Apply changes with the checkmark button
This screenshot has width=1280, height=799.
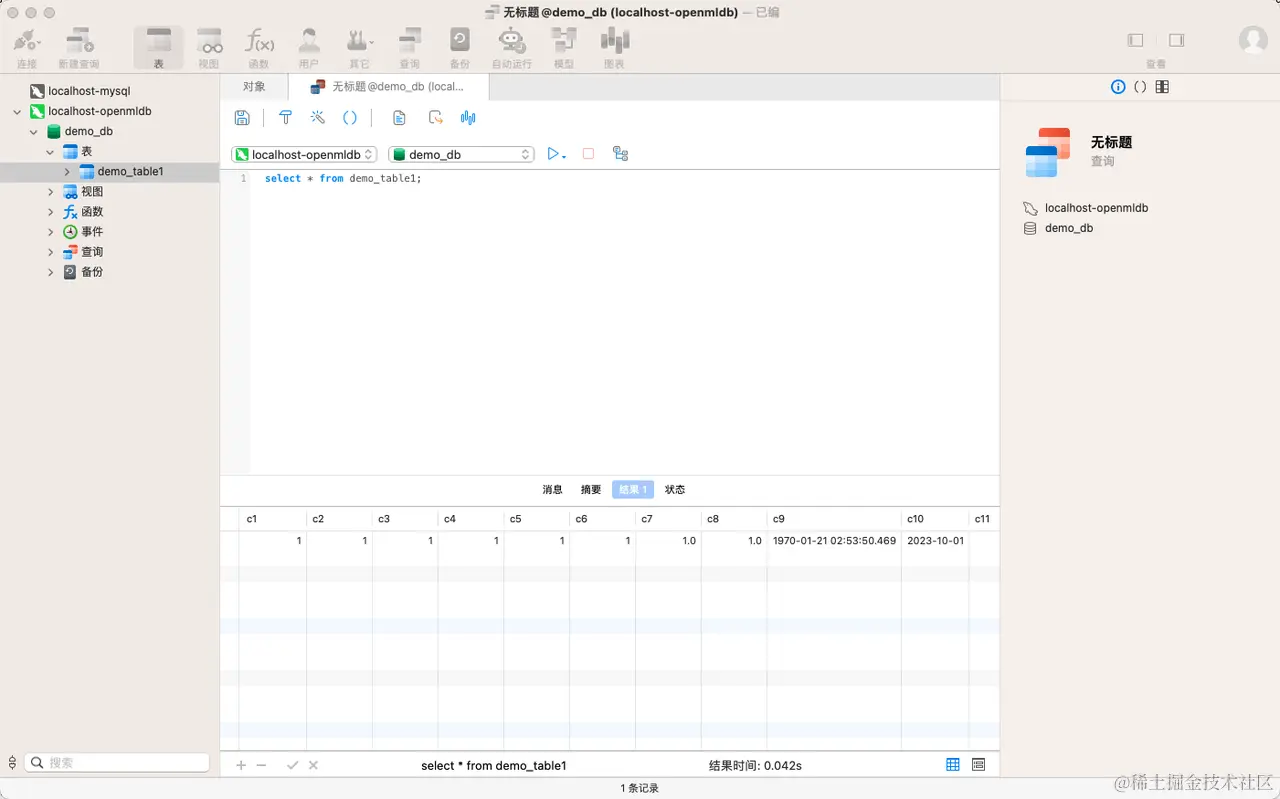click(x=292, y=765)
